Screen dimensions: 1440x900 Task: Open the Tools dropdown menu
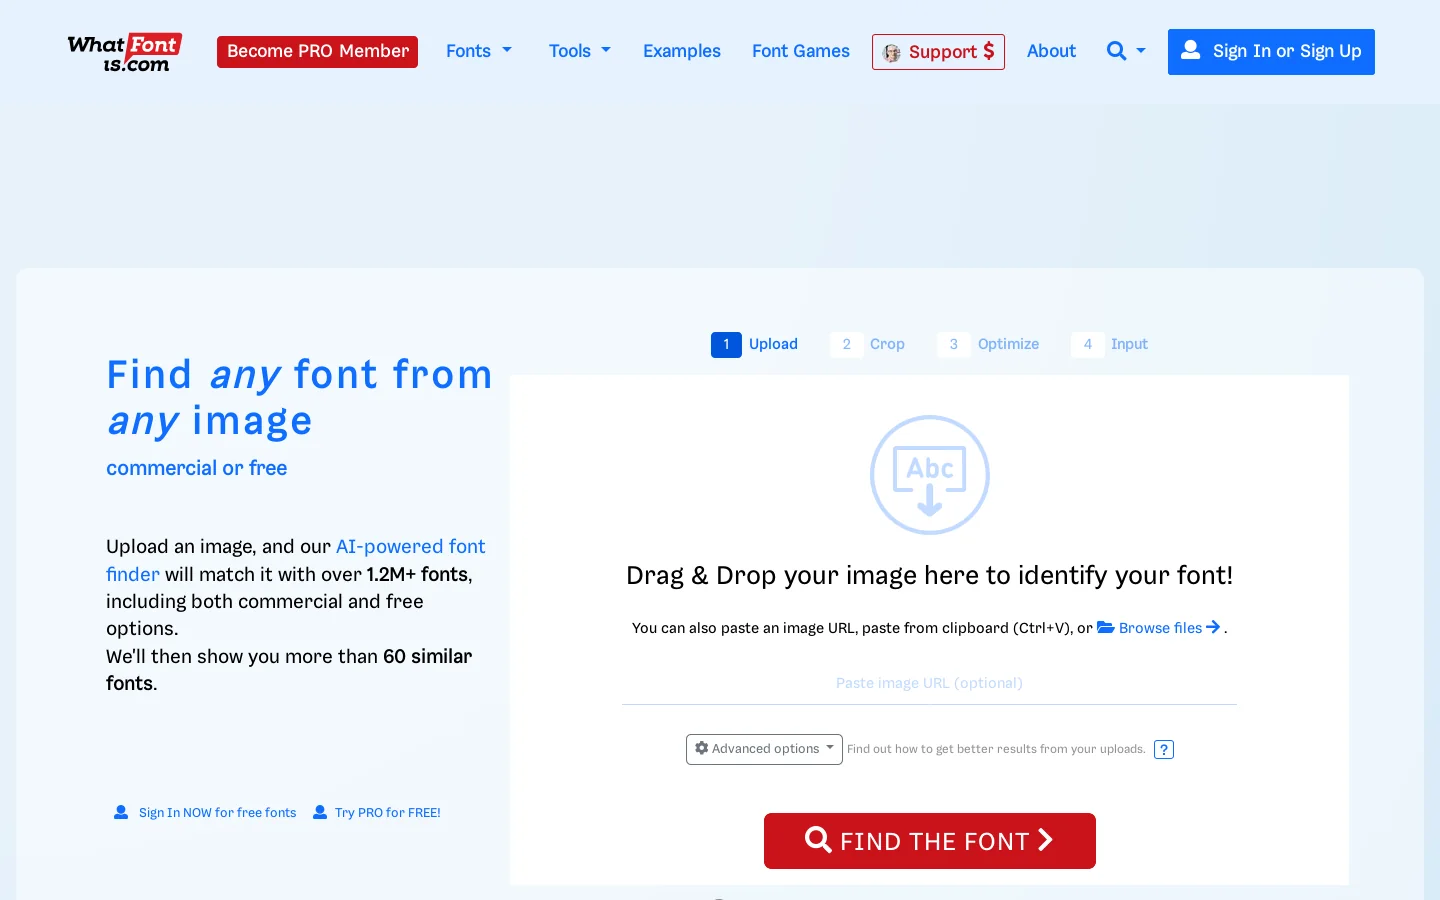(x=580, y=51)
